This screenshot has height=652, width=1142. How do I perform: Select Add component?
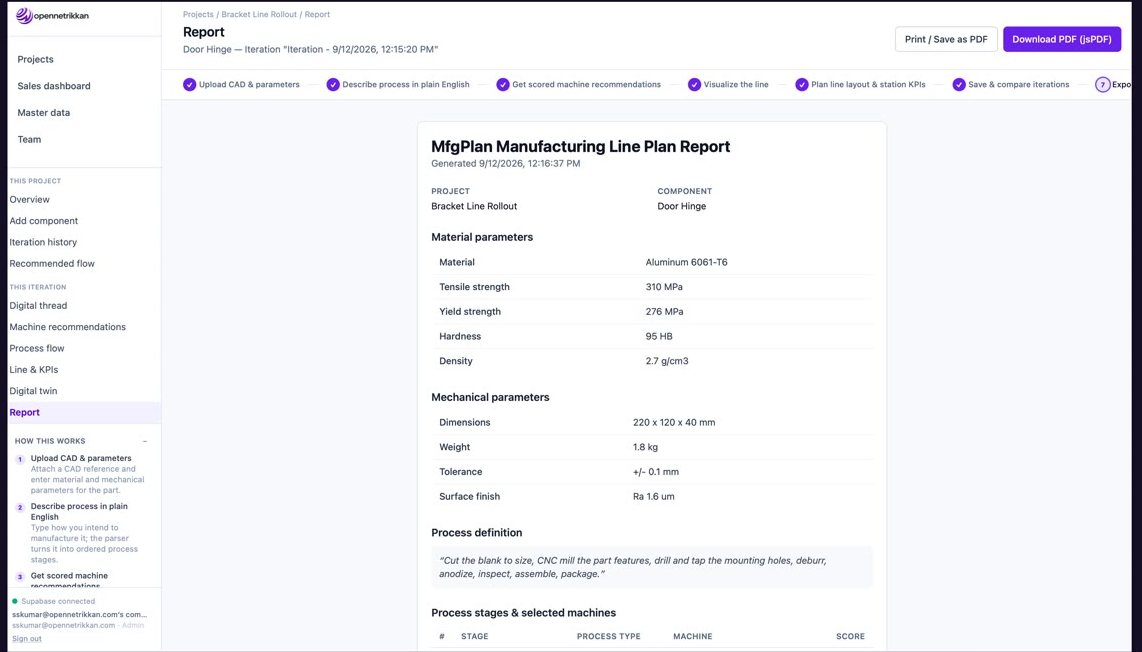click(x=44, y=221)
